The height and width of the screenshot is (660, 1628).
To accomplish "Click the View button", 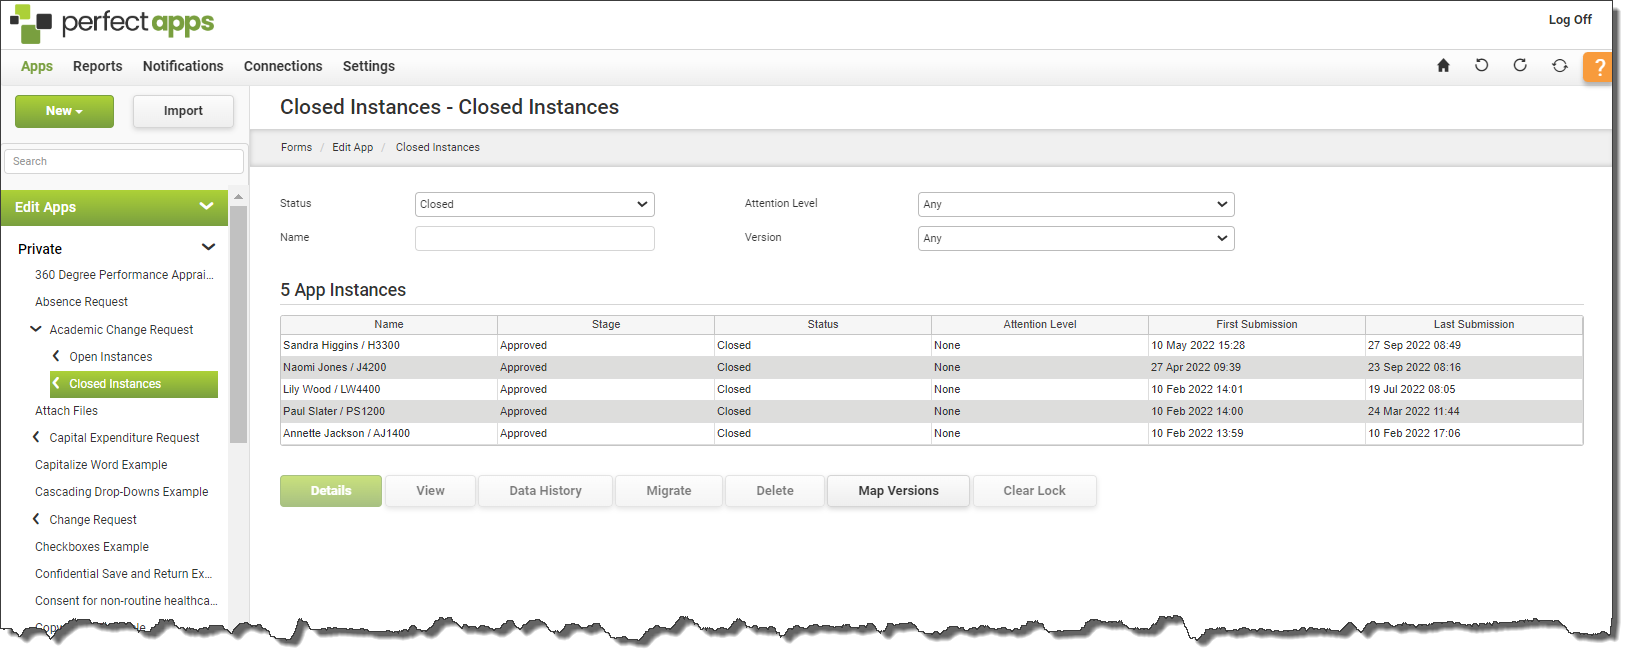I will point(431,491).
